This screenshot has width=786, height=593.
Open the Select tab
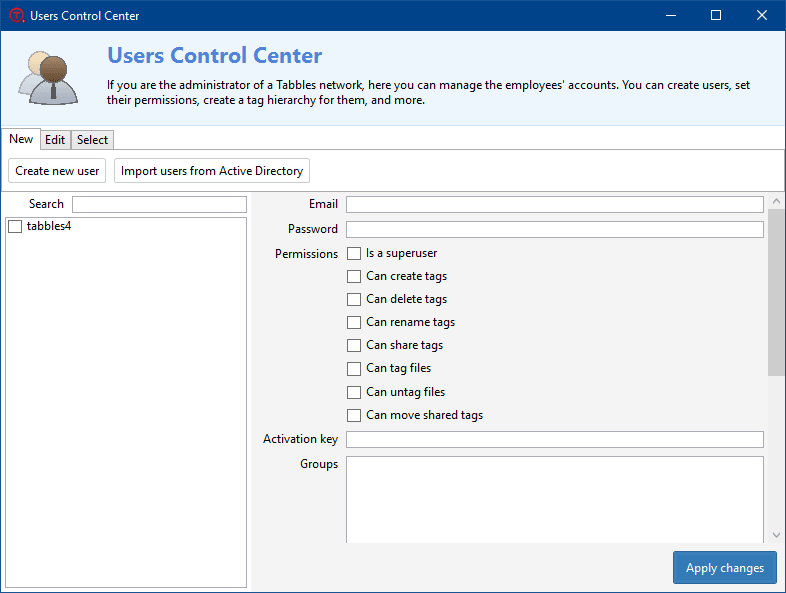[92, 140]
